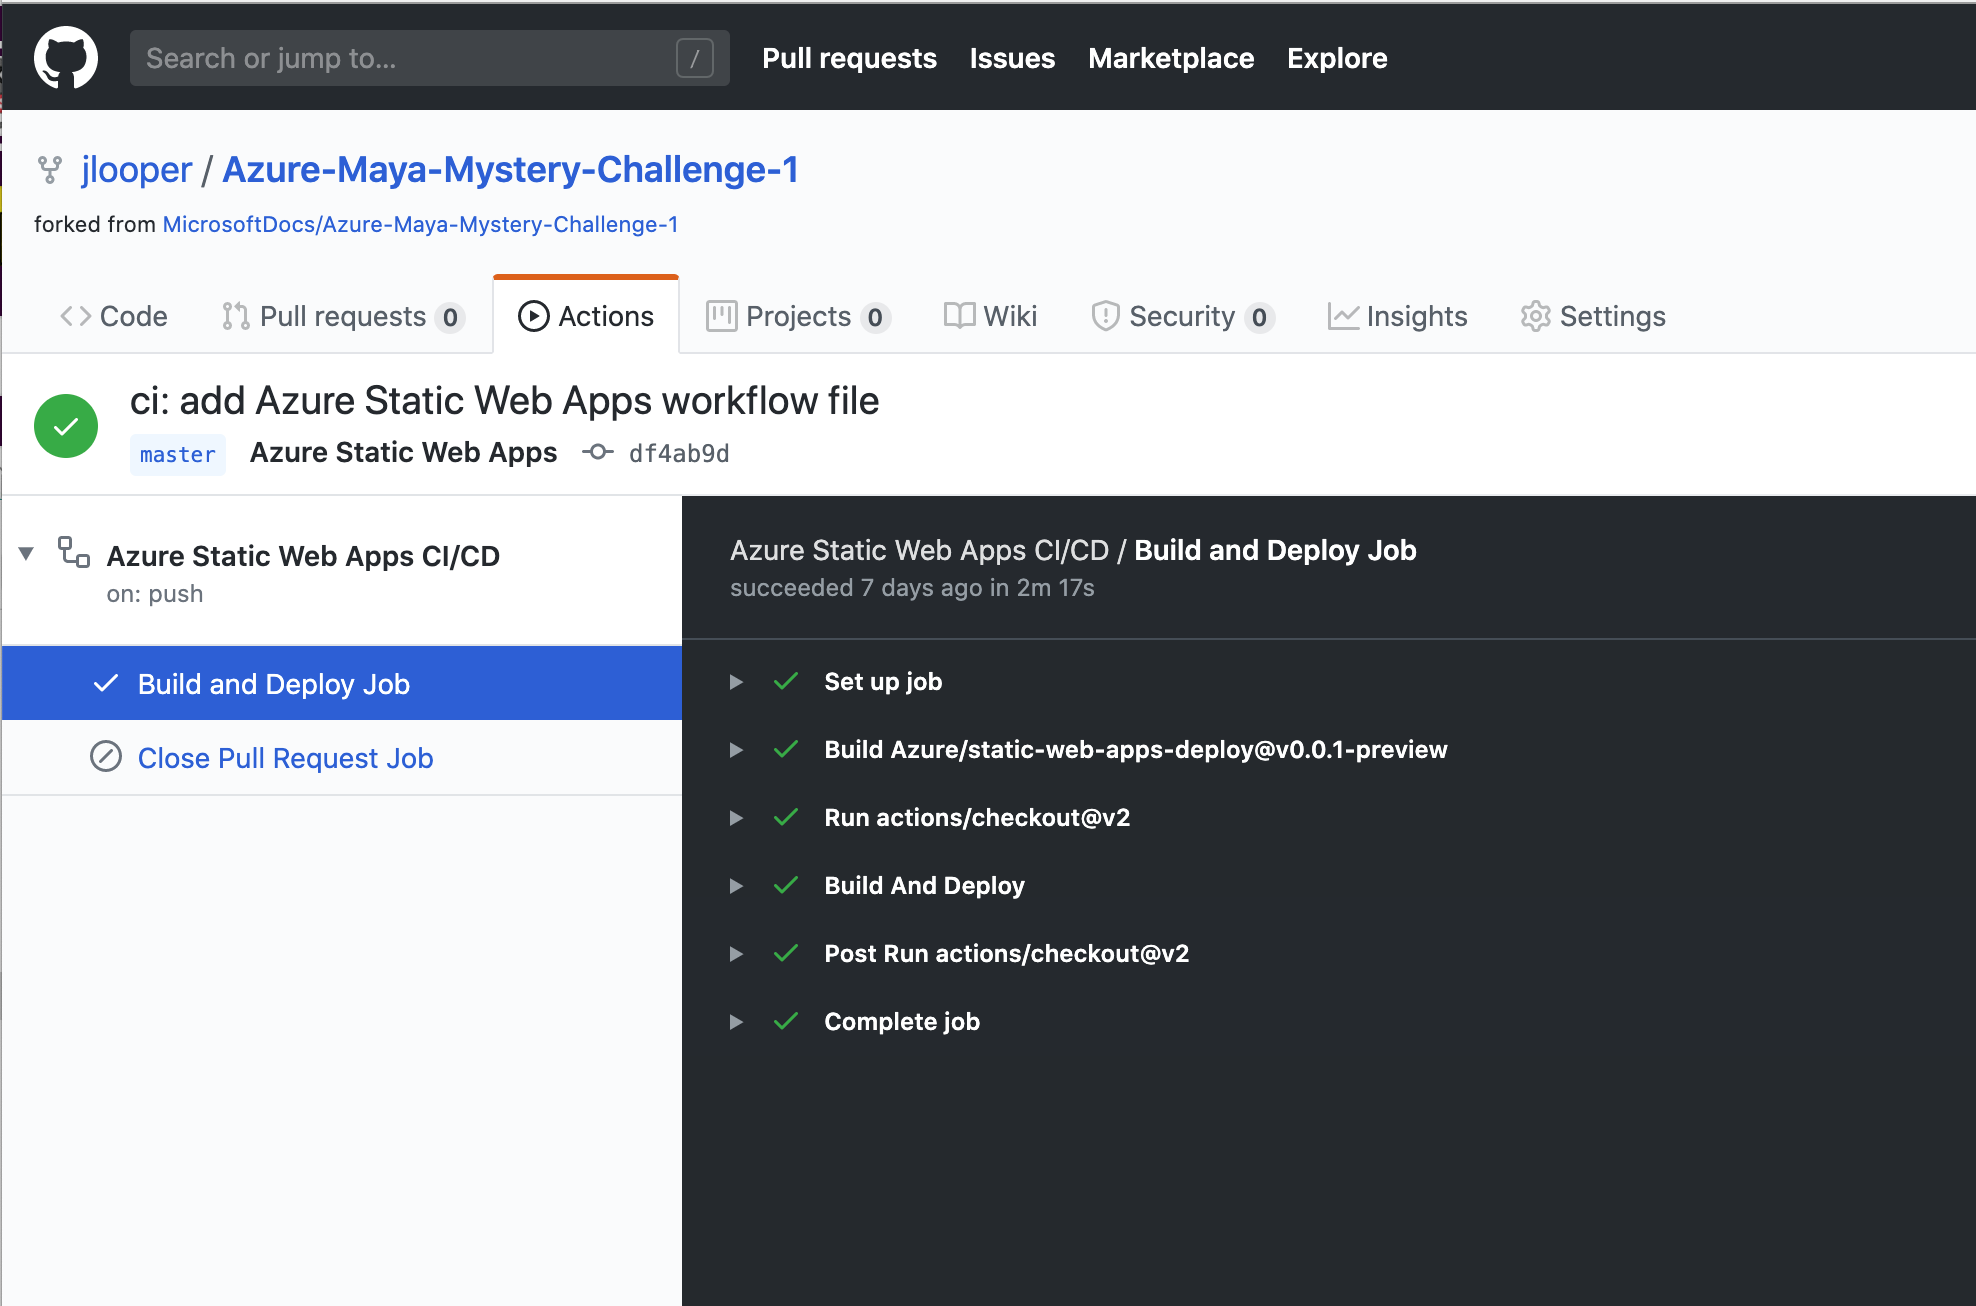Expand the Build And Deploy step log
The image size is (1976, 1306).
pyautogui.click(x=736, y=886)
